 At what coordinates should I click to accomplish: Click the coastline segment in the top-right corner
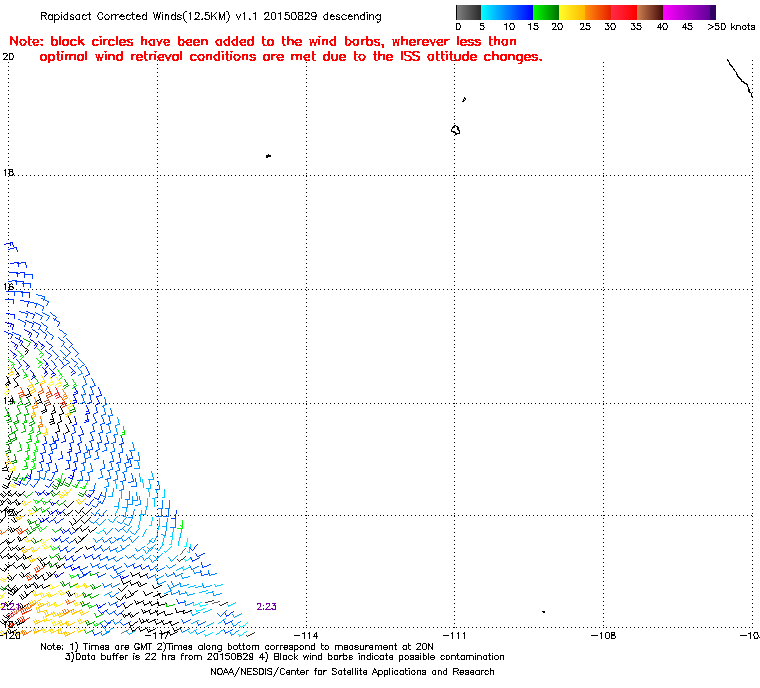click(741, 78)
